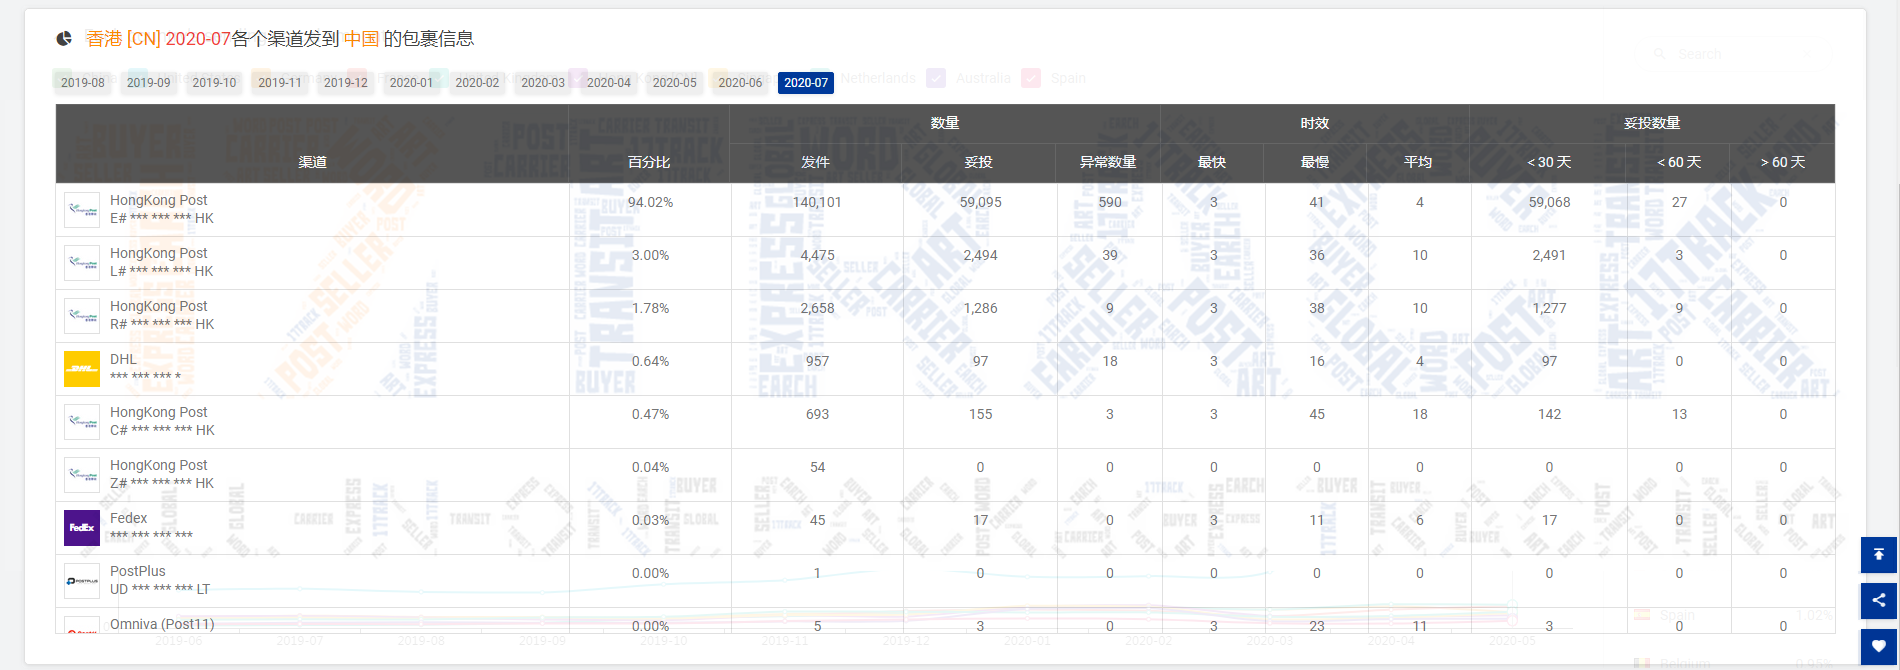1900x670 pixels.
Task: Switch to the 2020-01 month tab
Action: click(x=412, y=83)
